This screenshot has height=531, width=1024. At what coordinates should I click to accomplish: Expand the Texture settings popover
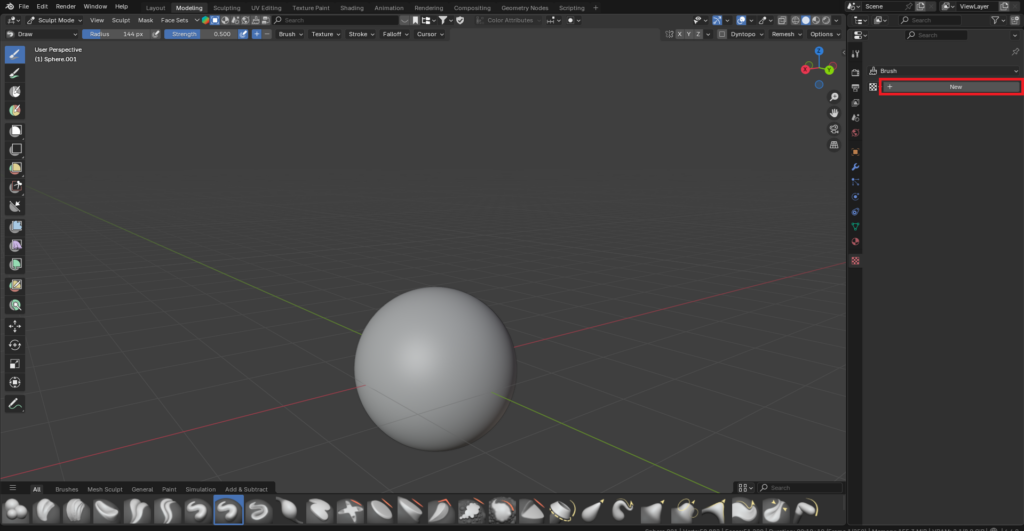tap(325, 34)
